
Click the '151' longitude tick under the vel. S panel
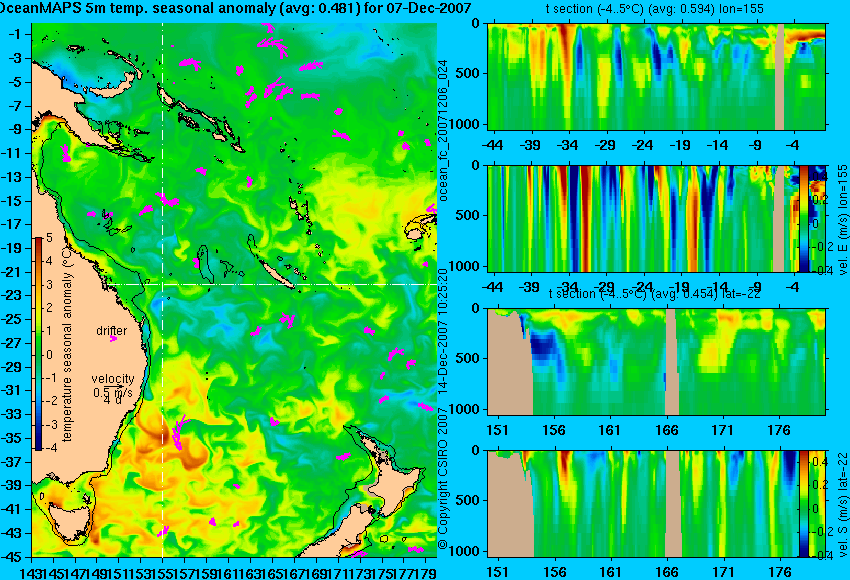[497, 572]
